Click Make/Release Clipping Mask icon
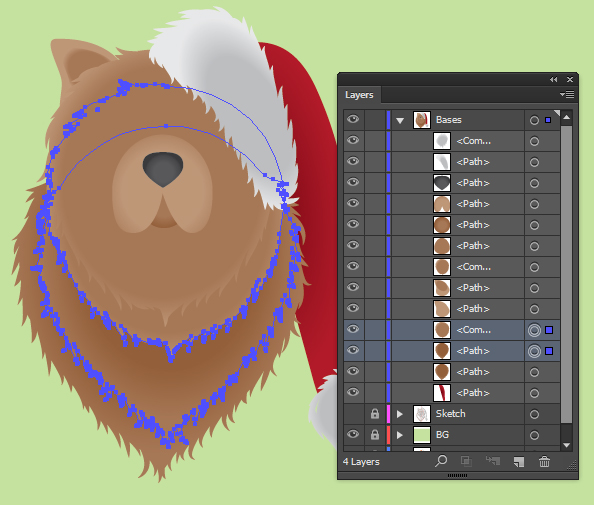Viewport: 594px width, 505px height. (x=466, y=461)
